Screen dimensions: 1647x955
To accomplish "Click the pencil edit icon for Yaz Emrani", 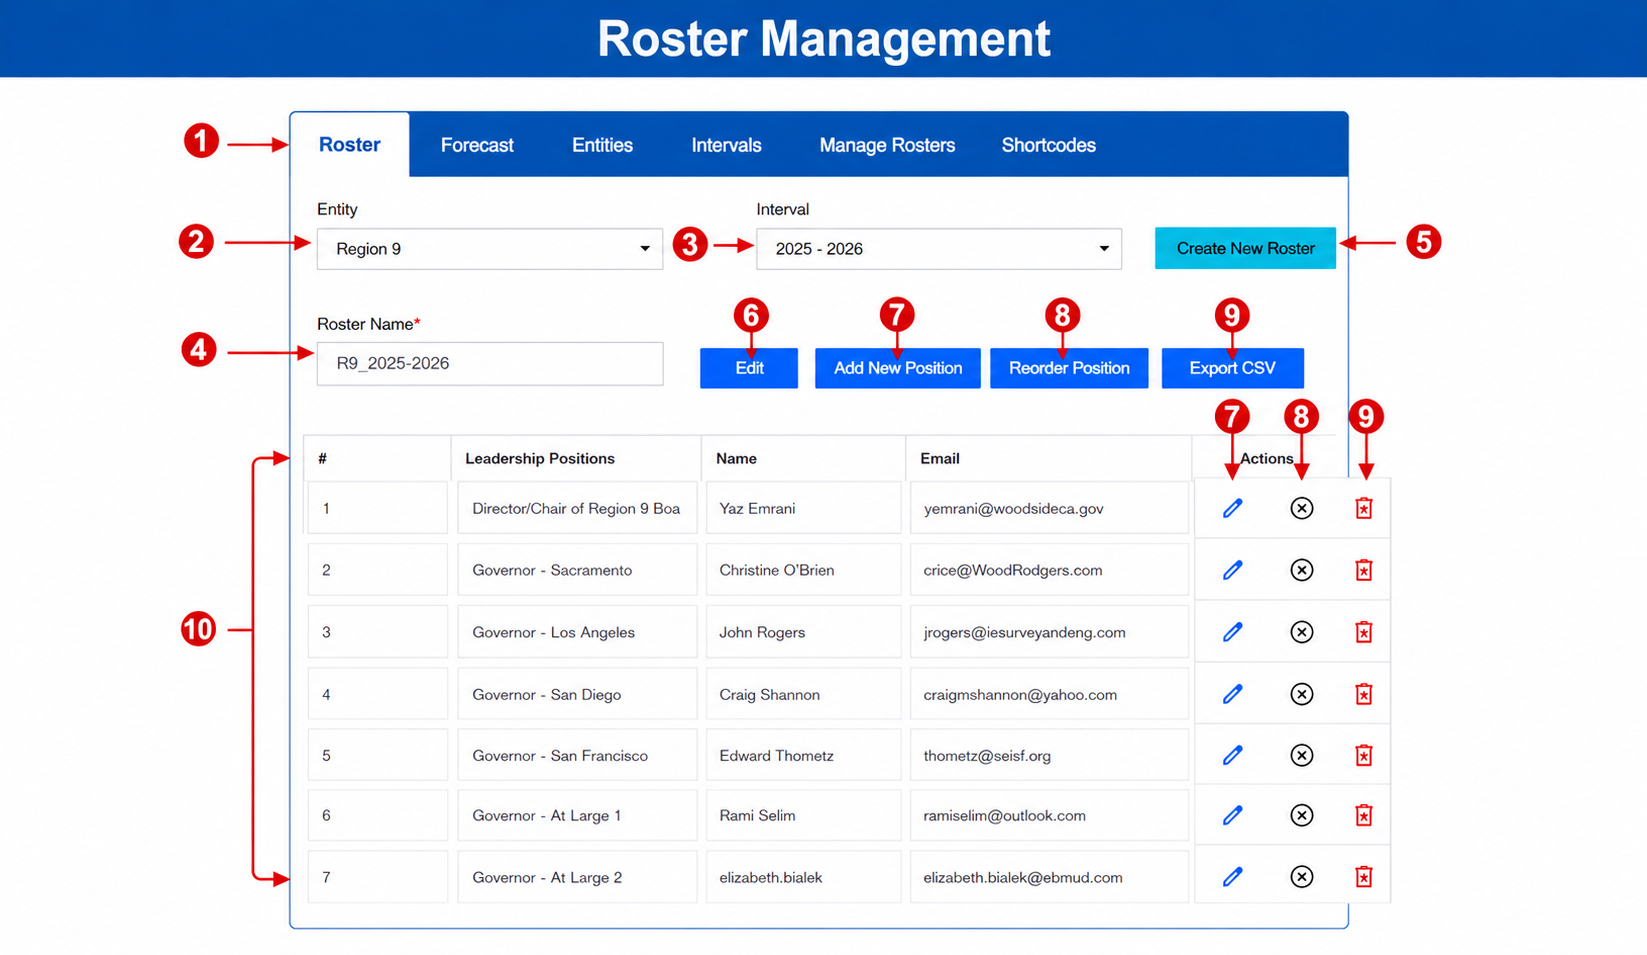I will 1232,508.
